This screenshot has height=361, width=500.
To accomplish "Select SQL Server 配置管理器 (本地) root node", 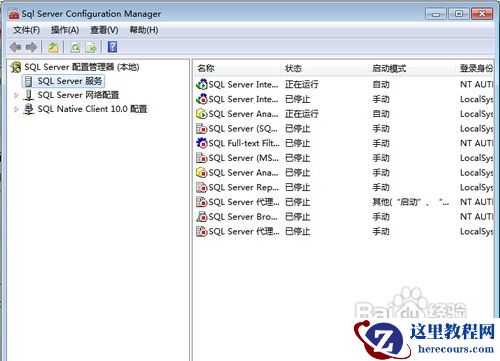I will (82, 67).
